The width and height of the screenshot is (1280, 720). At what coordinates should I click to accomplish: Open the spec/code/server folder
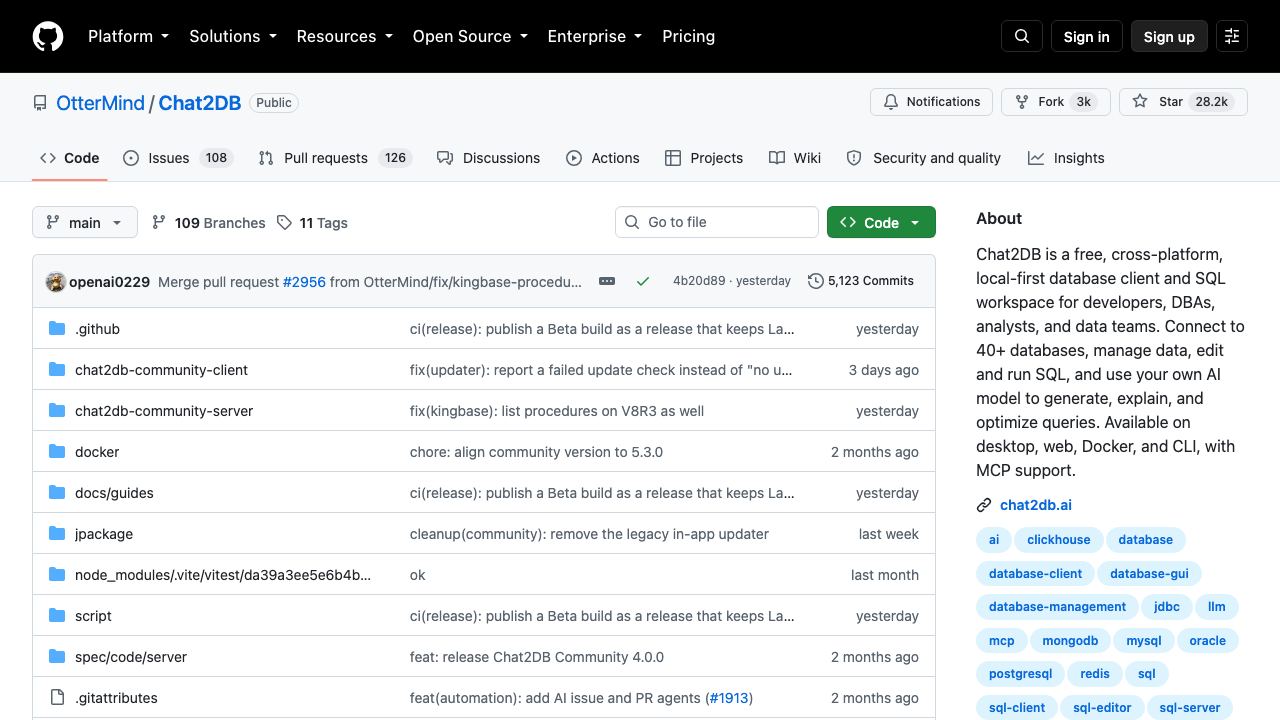[x=131, y=657]
